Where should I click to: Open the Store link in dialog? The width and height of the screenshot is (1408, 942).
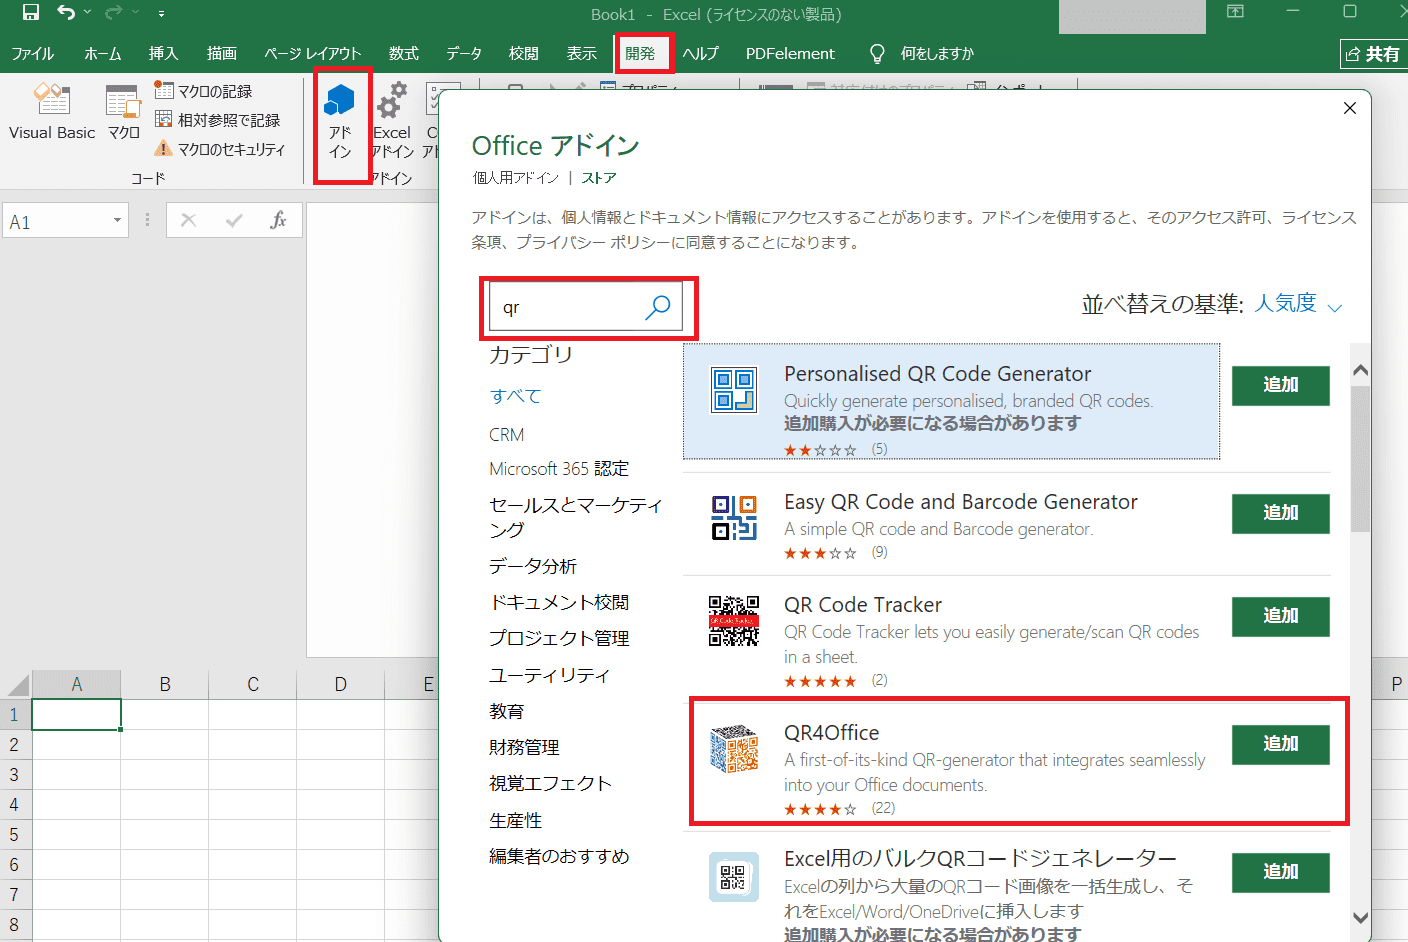coord(599,178)
